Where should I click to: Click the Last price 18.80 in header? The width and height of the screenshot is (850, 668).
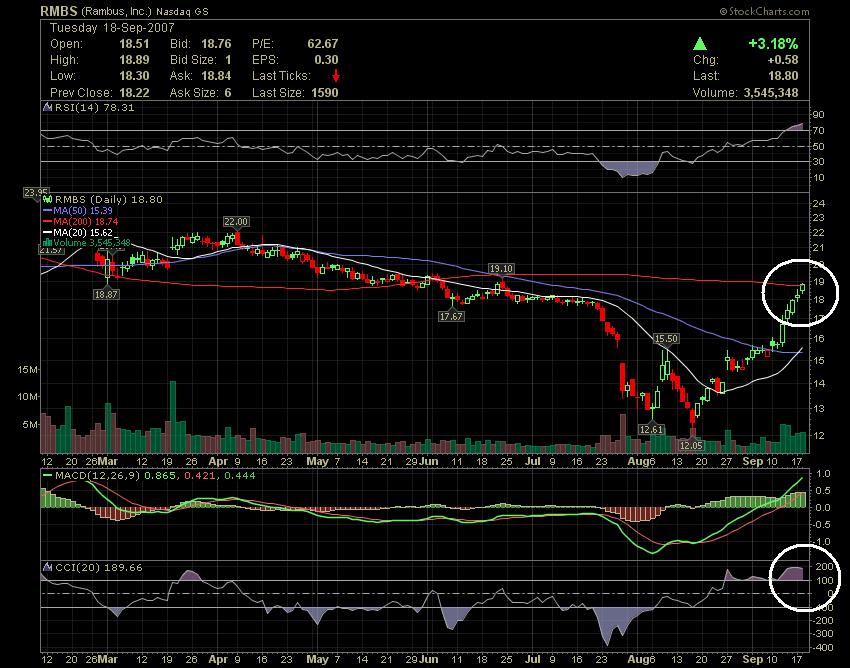tap(783, 76)
